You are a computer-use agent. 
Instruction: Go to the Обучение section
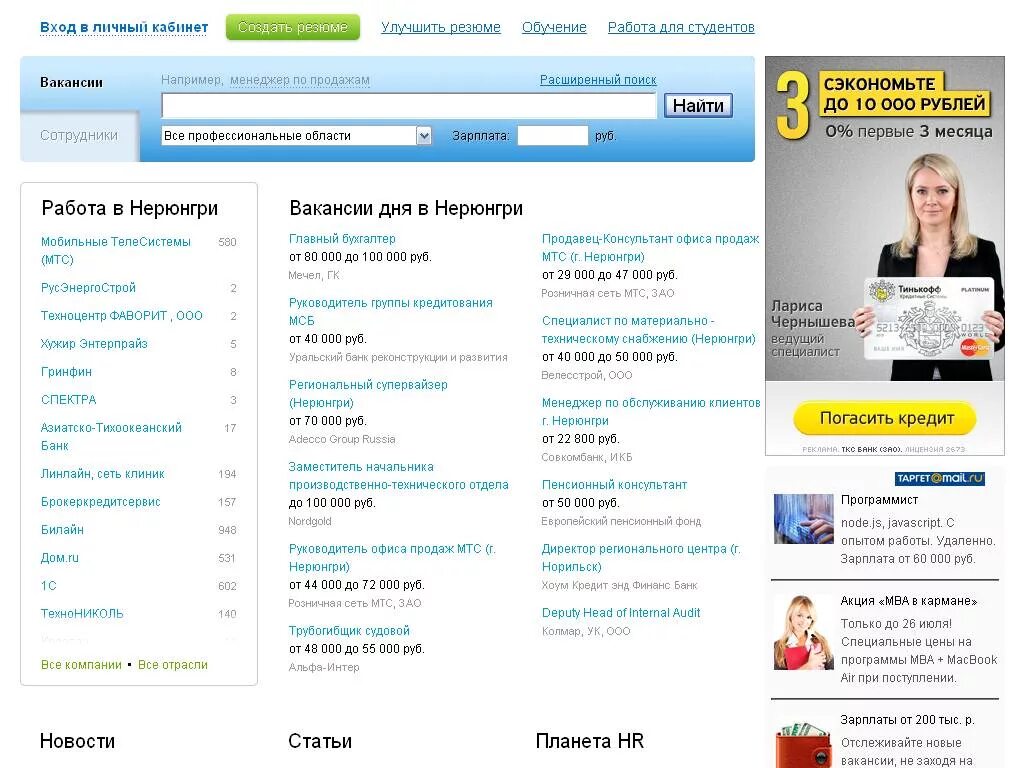coord(554,27)
